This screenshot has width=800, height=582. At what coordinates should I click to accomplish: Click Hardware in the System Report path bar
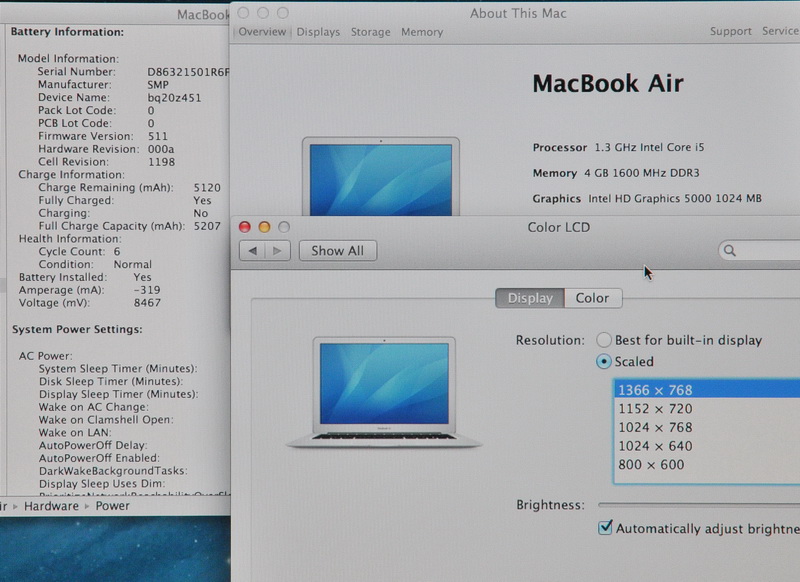[x=52, y=506]
